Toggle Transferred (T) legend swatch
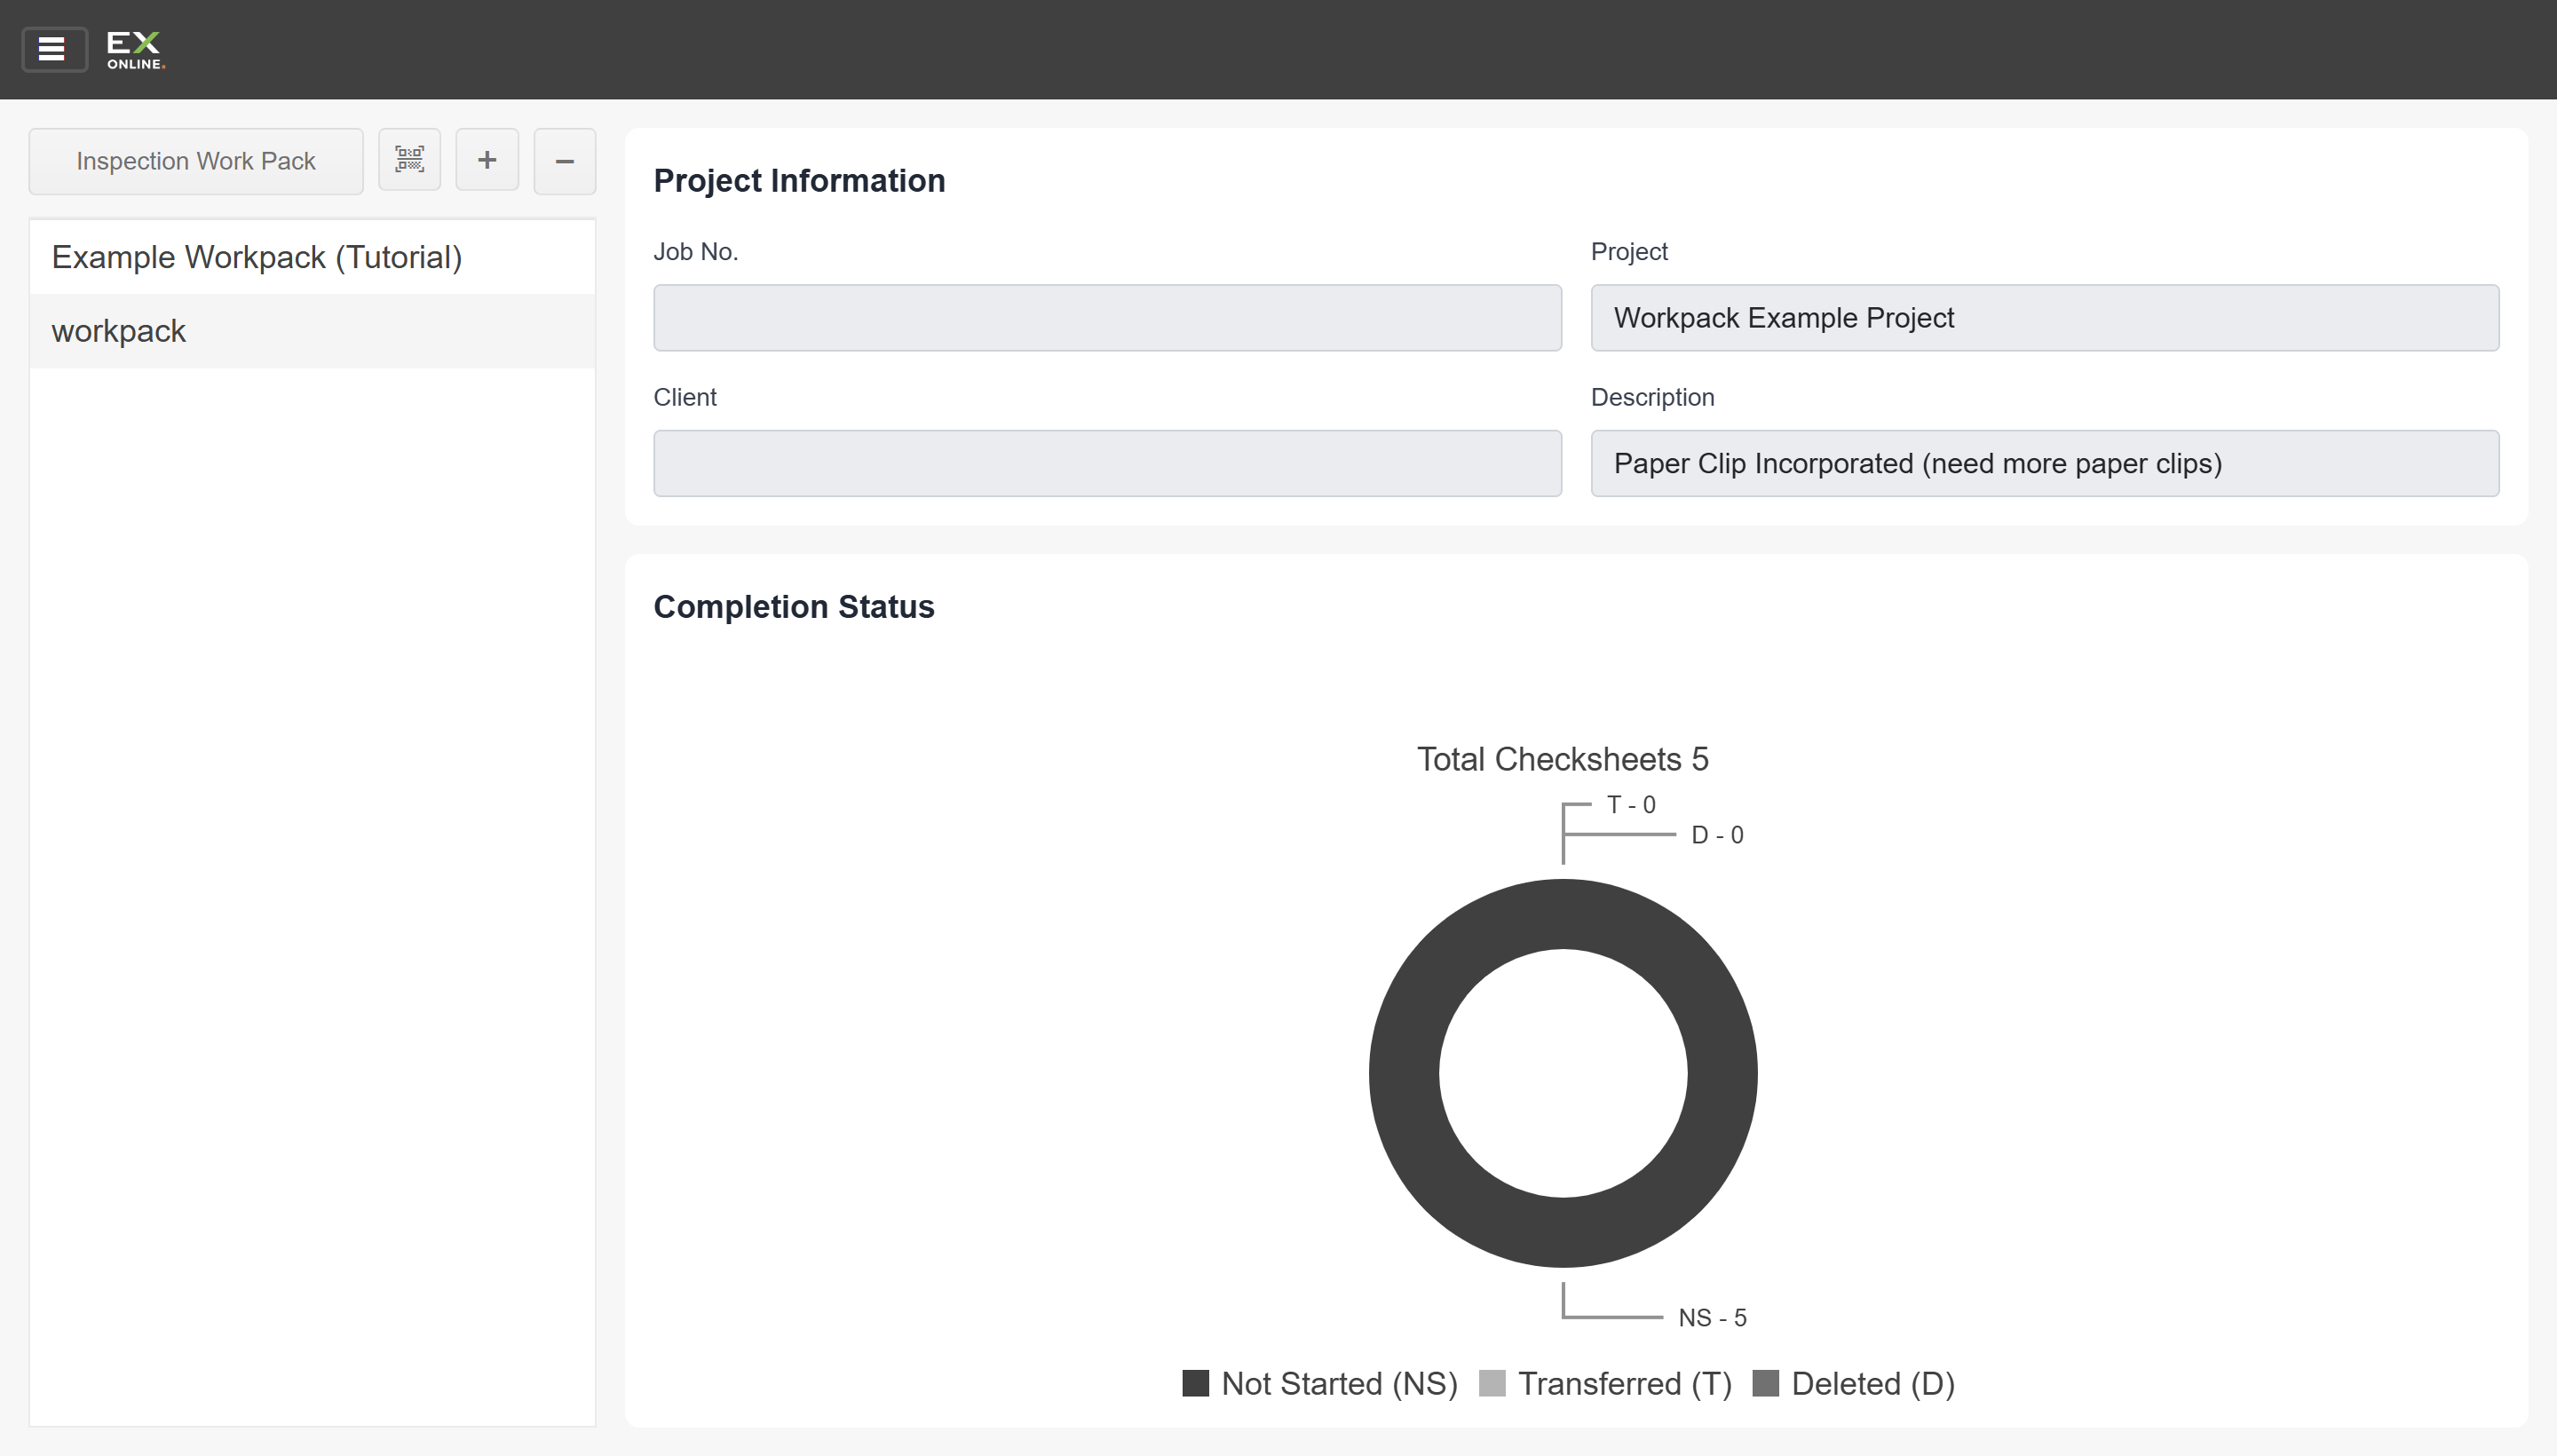2557x1456 pixels. pos(1492,1383)
